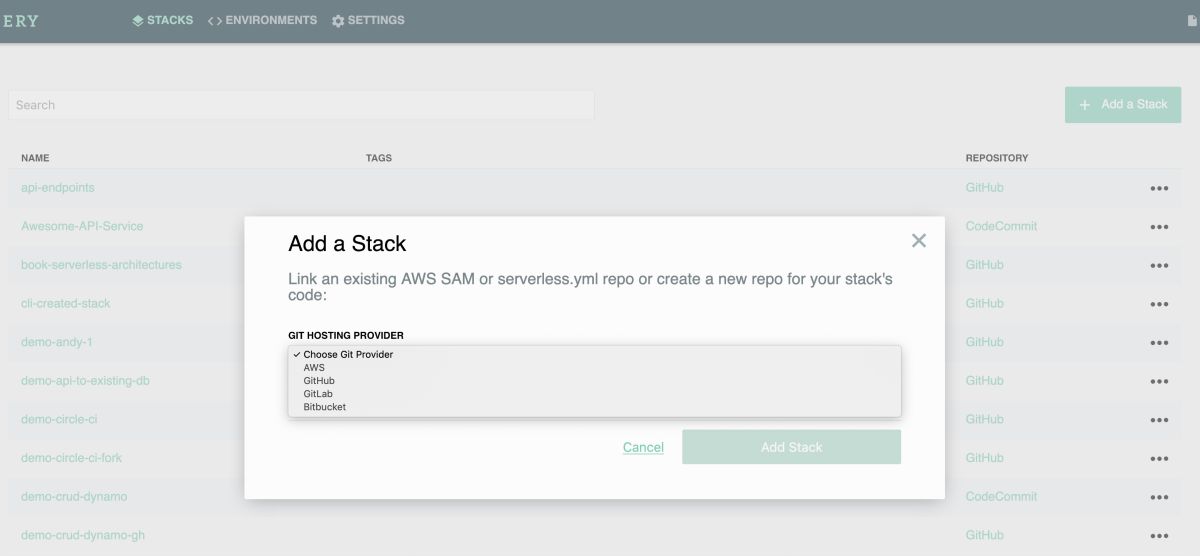Open three-dot menu for demo-andy-1
The height and width of the screenshot is (556, 1200).
[1159, 343]
